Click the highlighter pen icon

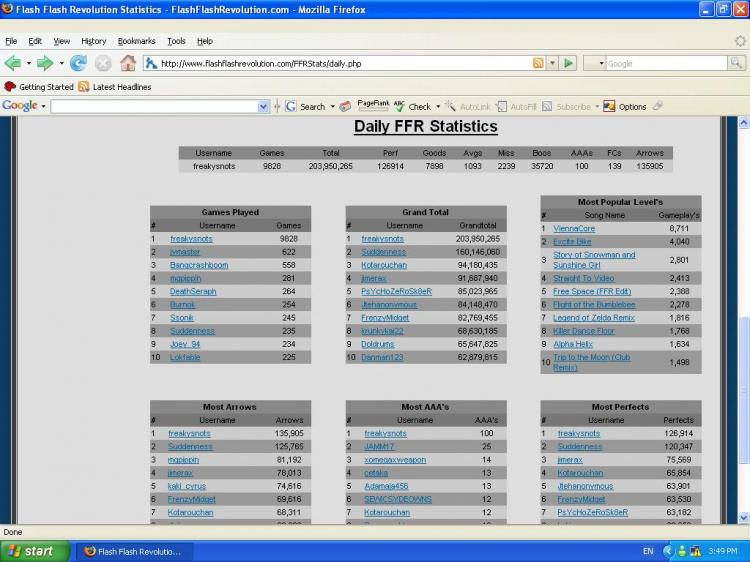pyautogui.click(x=658, y=106)
